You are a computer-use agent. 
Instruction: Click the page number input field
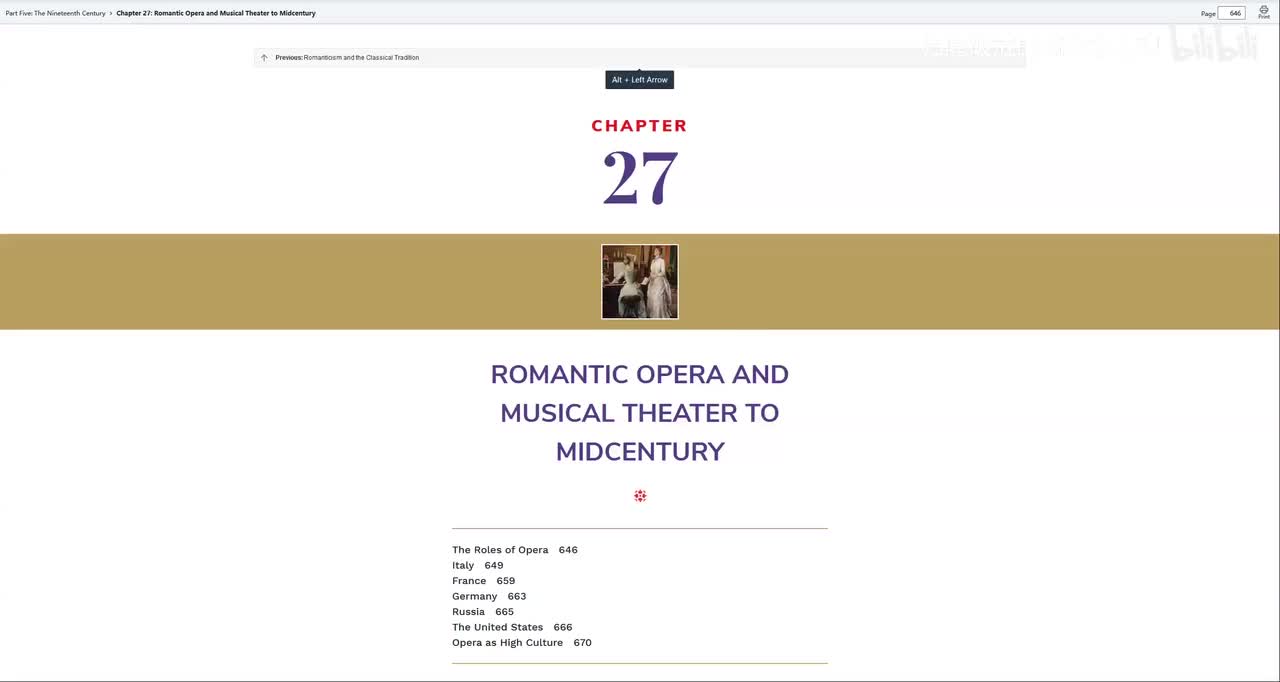1232,13
